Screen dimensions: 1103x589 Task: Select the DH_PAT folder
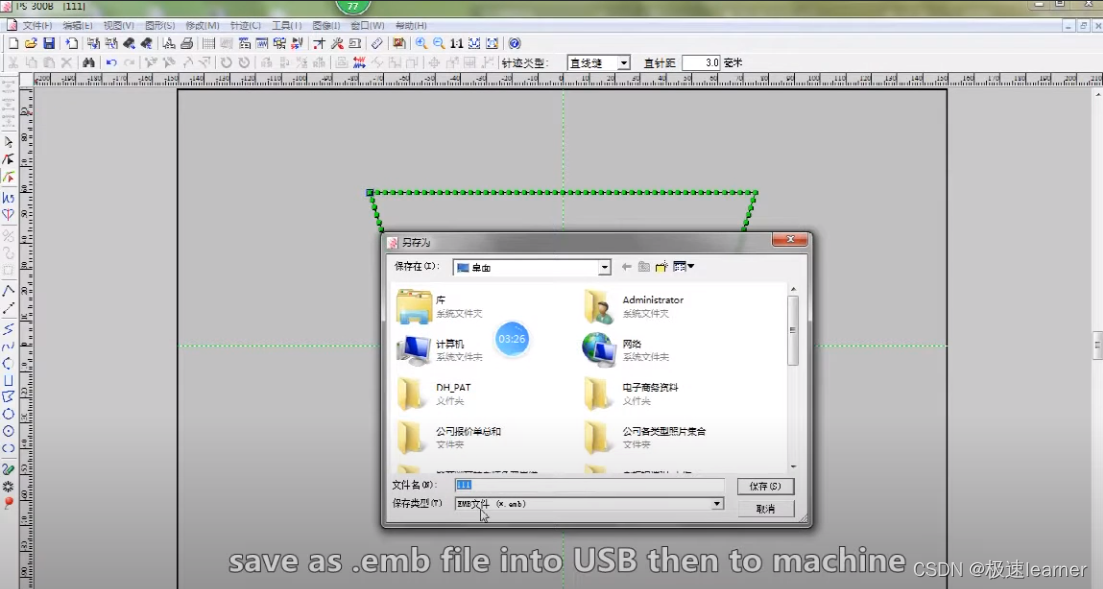436,393
